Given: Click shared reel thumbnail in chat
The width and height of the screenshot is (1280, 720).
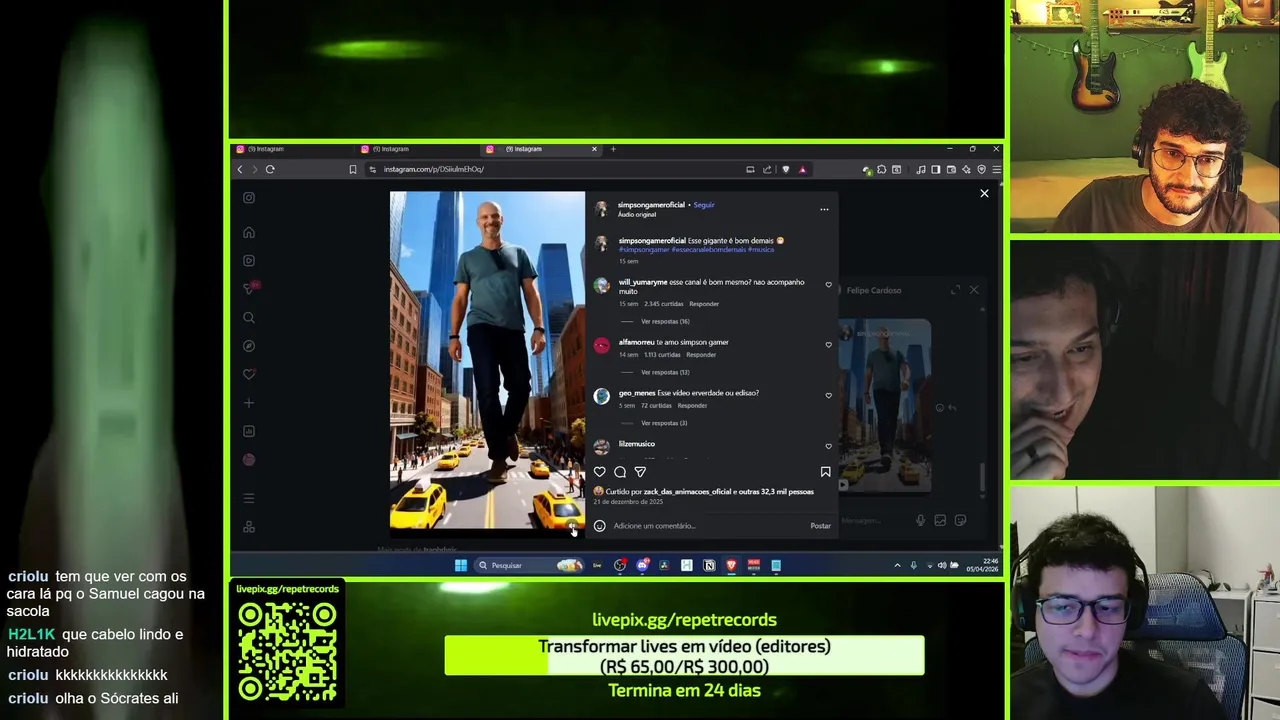Looking at the screenshot, I should (x=885, y=406).
